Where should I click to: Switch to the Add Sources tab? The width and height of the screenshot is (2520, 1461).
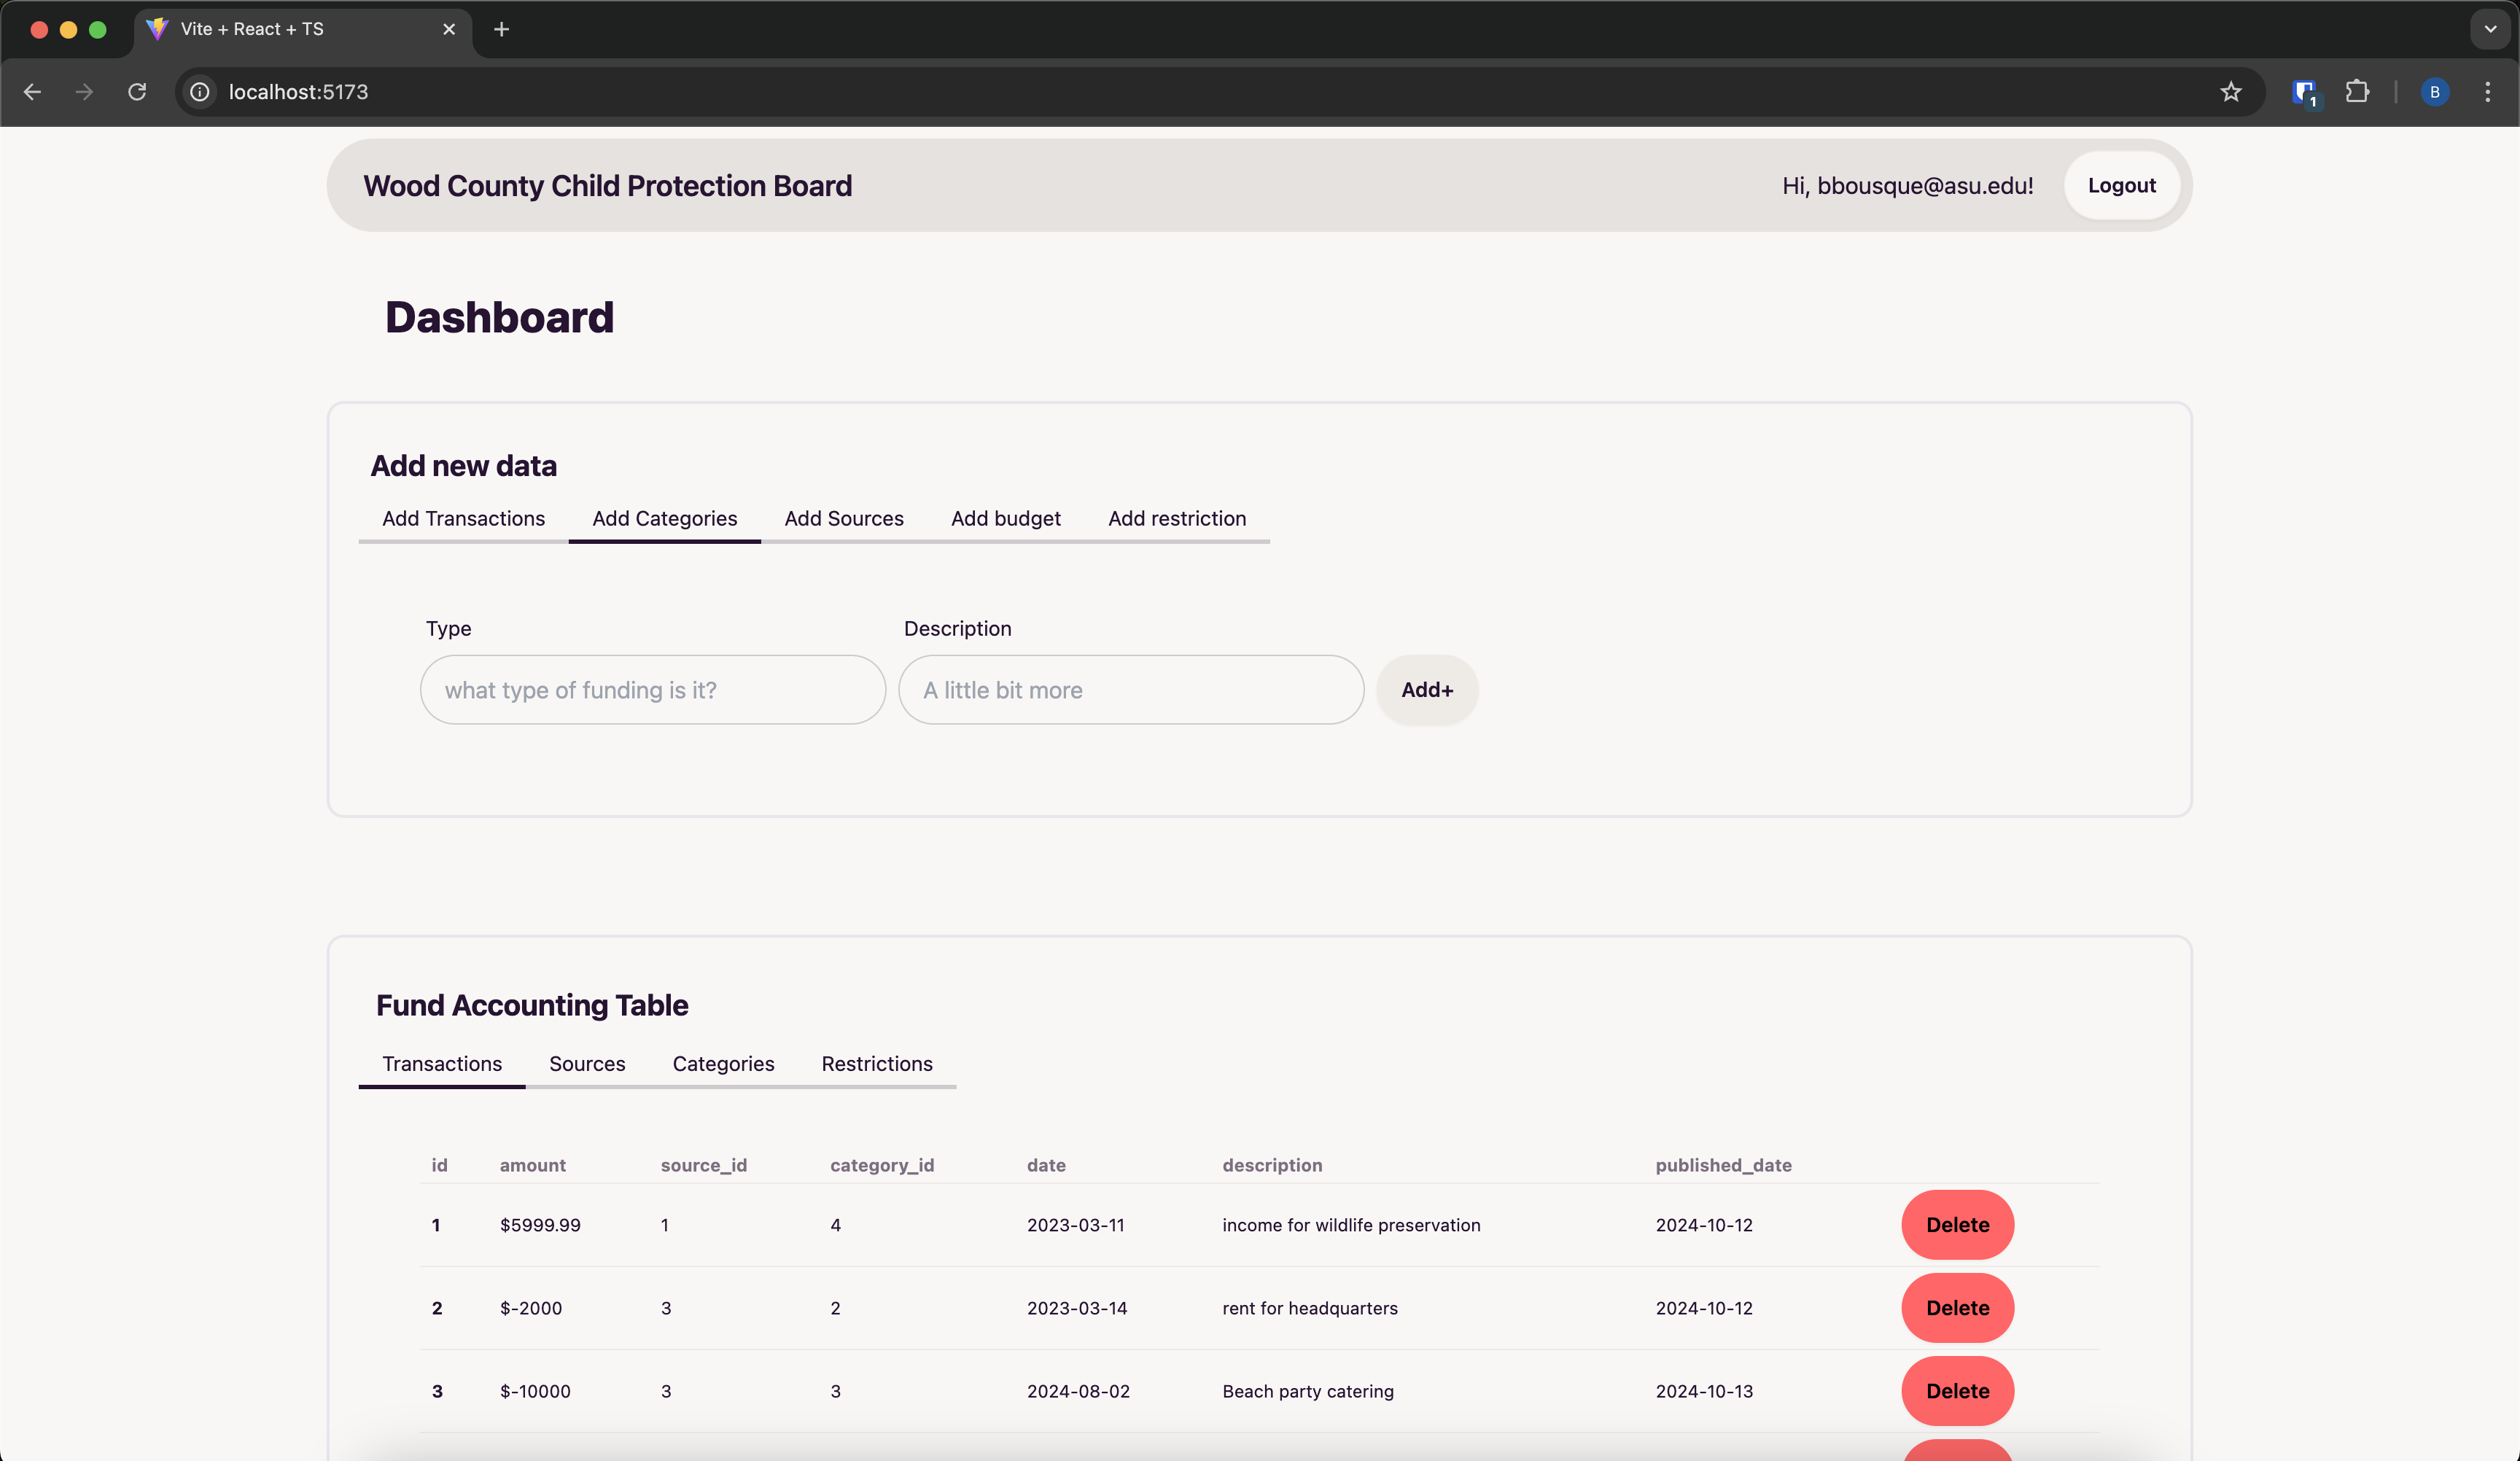click(x=843, y=518)
